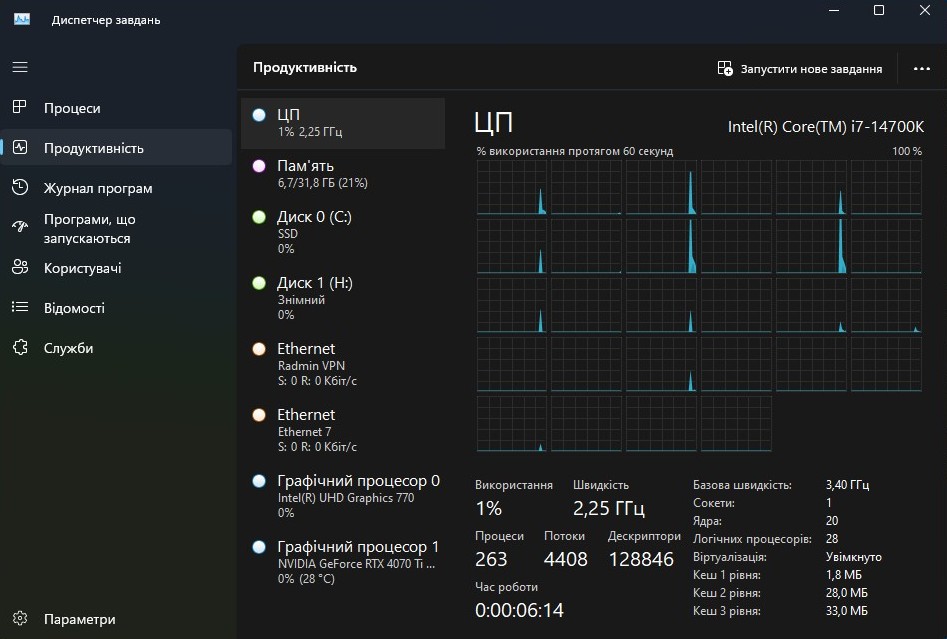The width and height of the screenshot is (947, 639).
Task: Click the Параметри gear icon
Action: click(20, 618)
